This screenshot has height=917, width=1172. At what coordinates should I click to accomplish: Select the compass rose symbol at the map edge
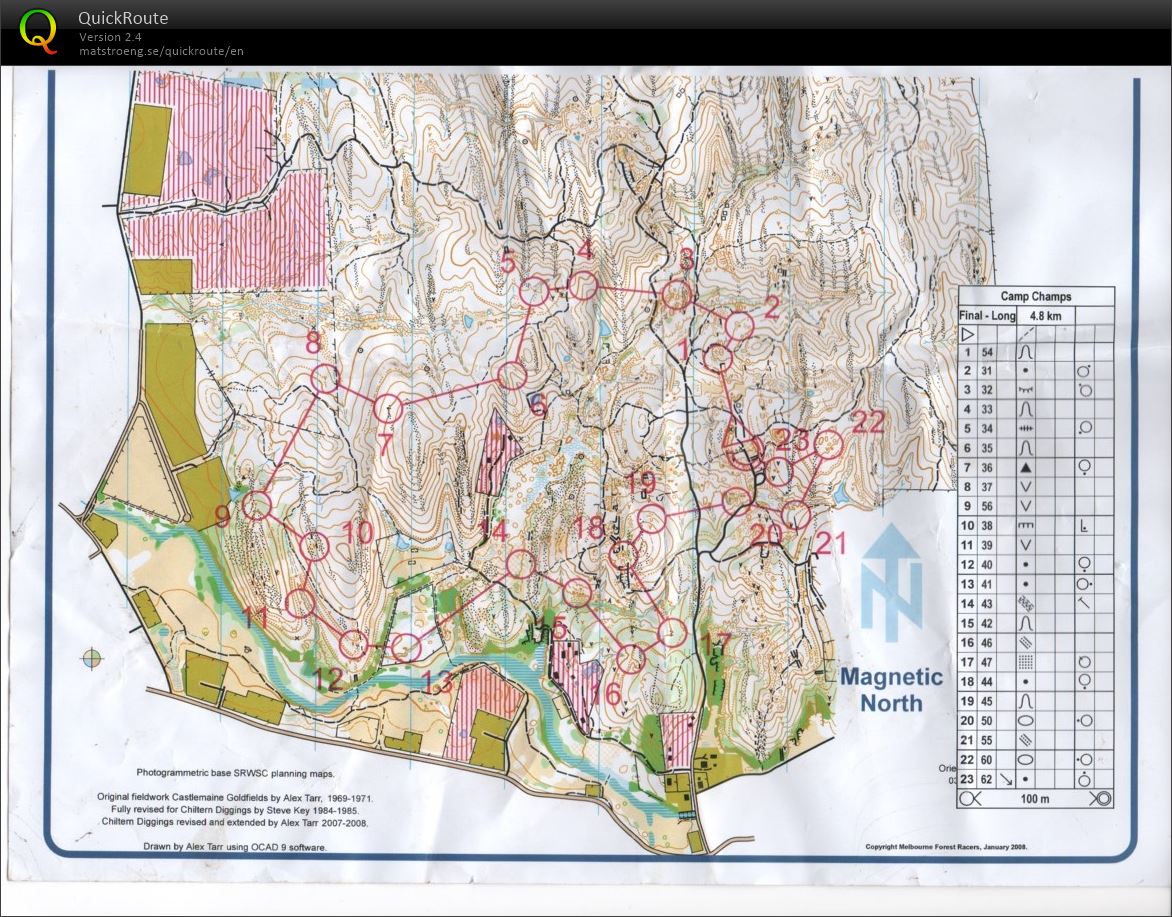[x=92, y=657]
